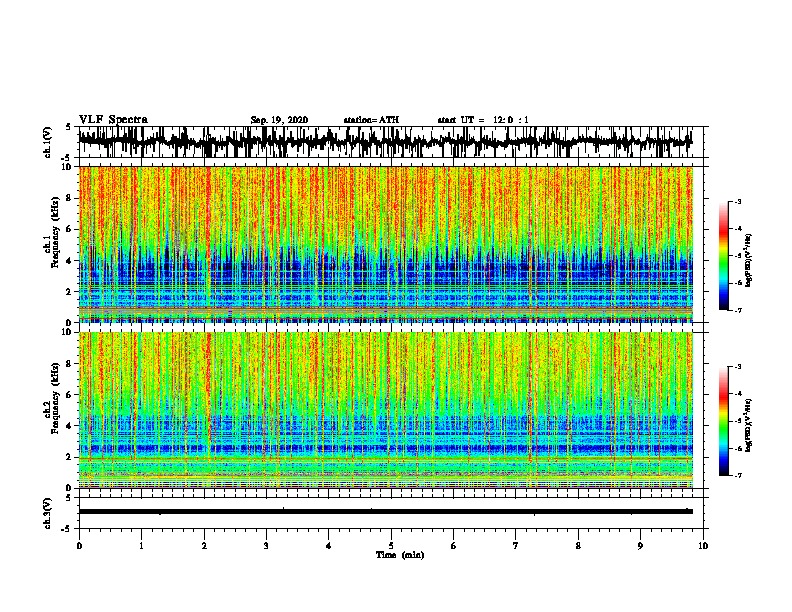
Task: Click the "8" kHz tick on ch.2 frequency axis
Action: [x=70, y=364]
